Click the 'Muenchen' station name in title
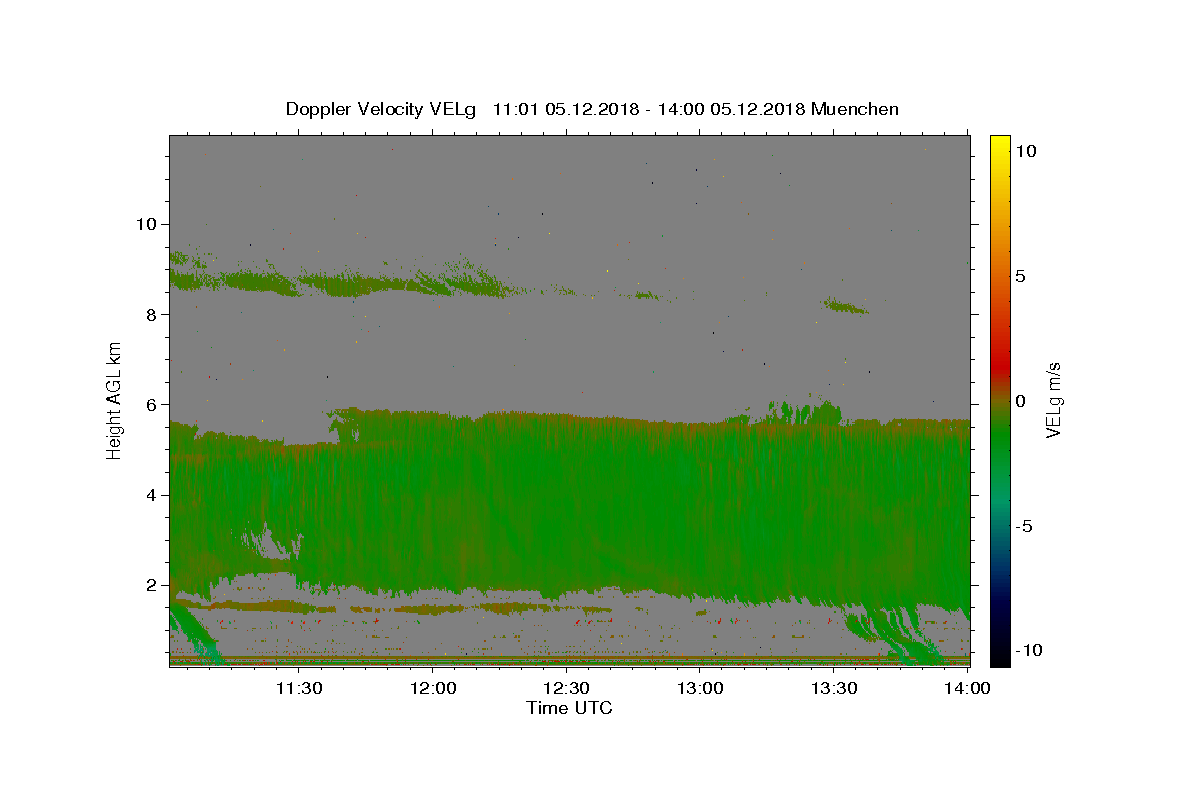Screen dimensions: 1200x800 855,109
